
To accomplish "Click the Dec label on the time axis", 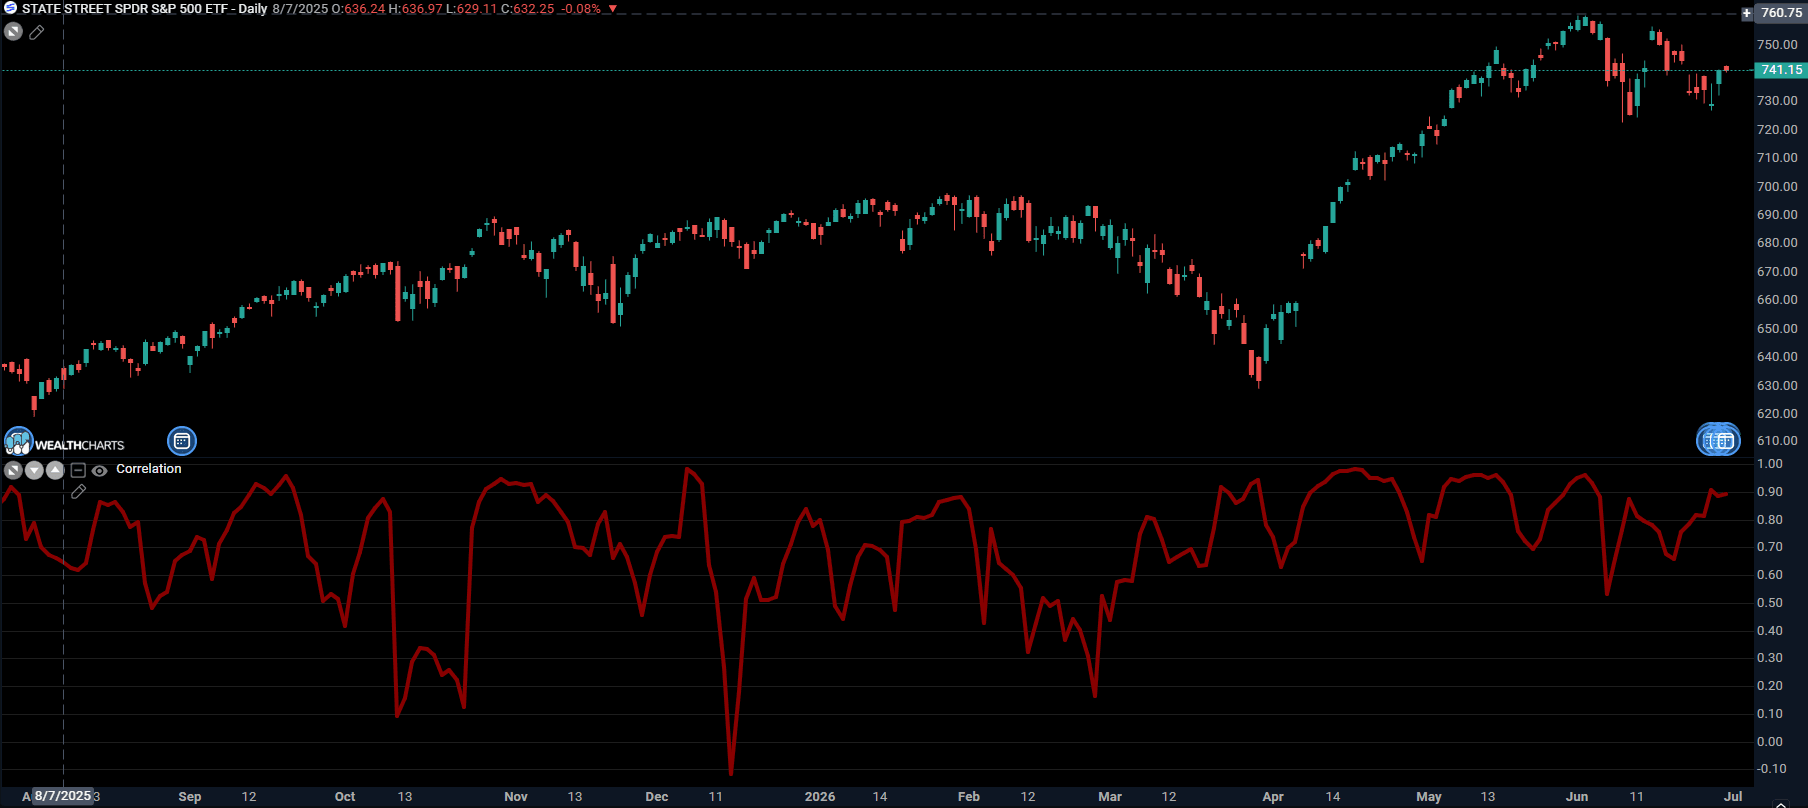I will click(x=657, y=797).
